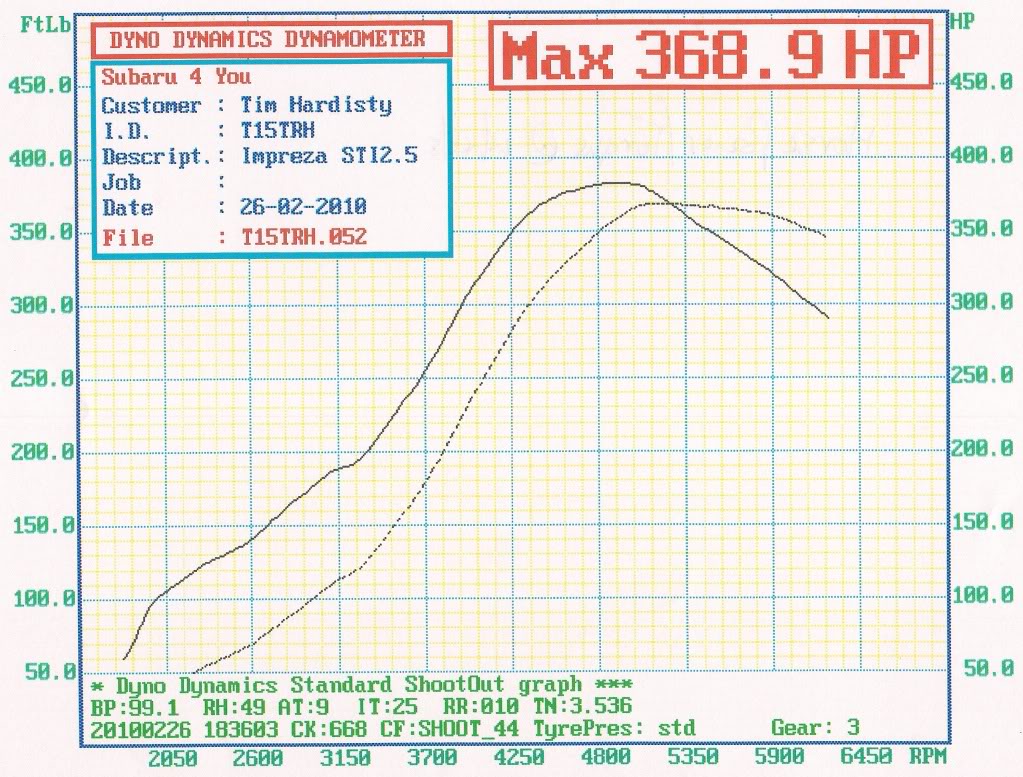Click the 'RH:49' reading
Image resolution: width=1023 pixels, height=777 pixels.
coord(234,707)
